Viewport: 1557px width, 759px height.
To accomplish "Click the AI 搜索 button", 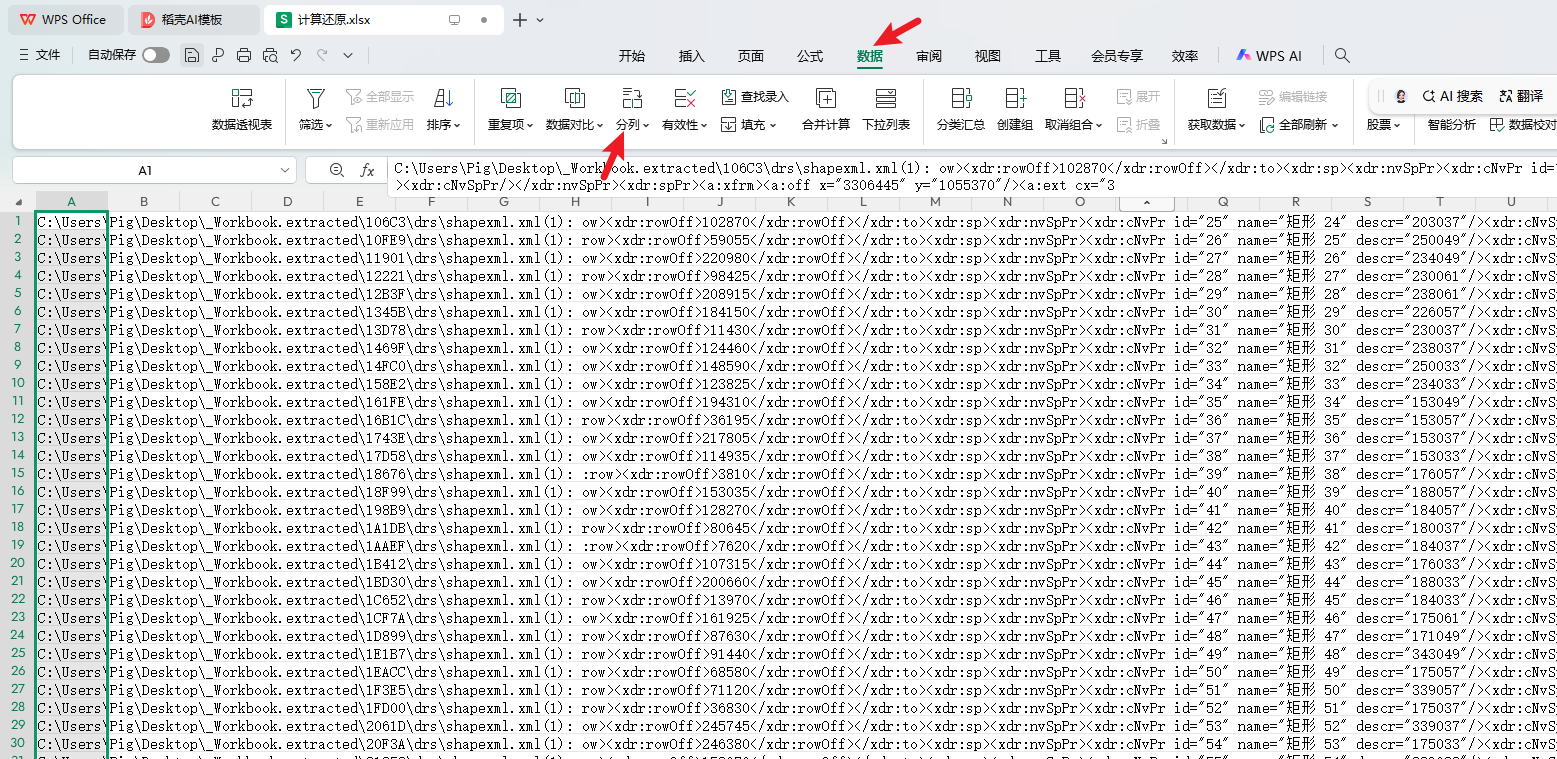I will (x=1453, y=96).
